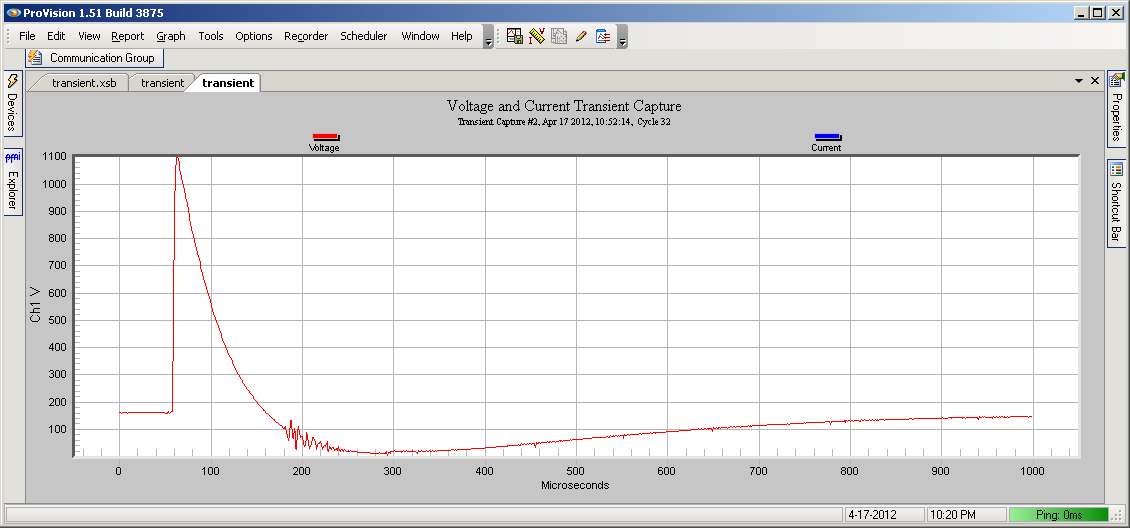Click the toolbar drag handle before File
Screen dimensions: 1130x528
click(x=8, y=37)
